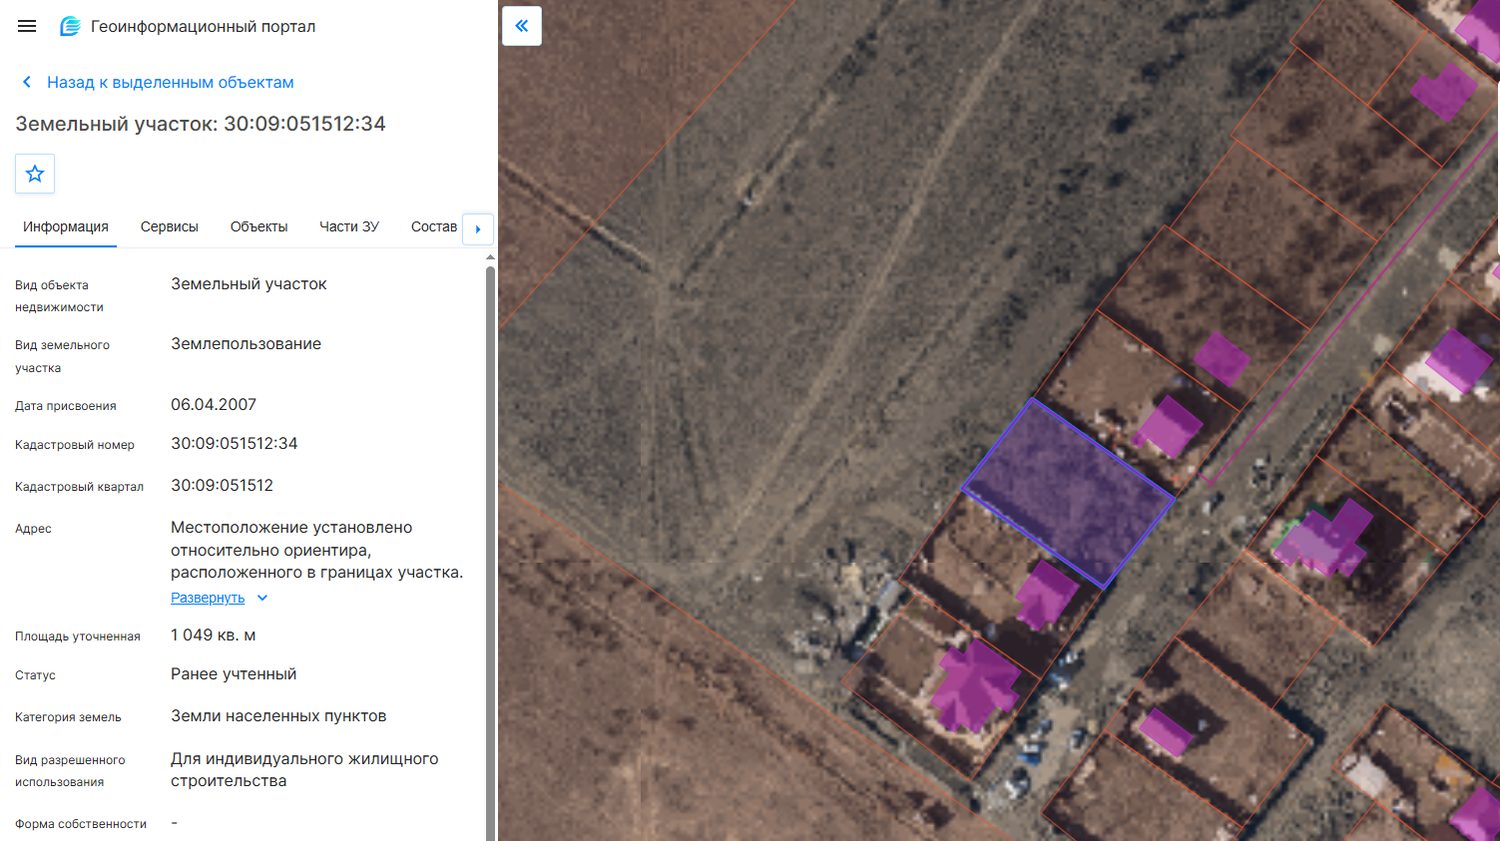Click the Геоинформационный портал logo icon
The height and width of the screenshot is (841, 1500).
click(x=70, y=27)
